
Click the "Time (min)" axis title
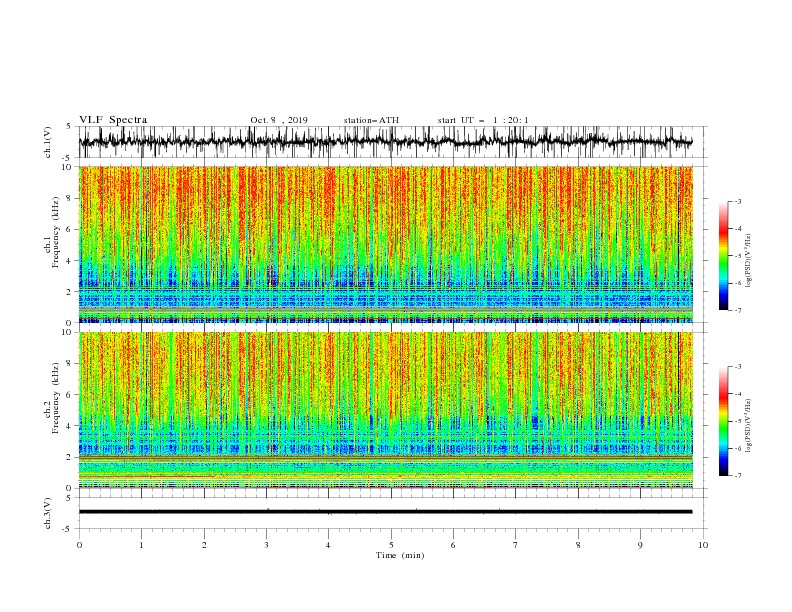pyautogui.click(x=400, y=555)
